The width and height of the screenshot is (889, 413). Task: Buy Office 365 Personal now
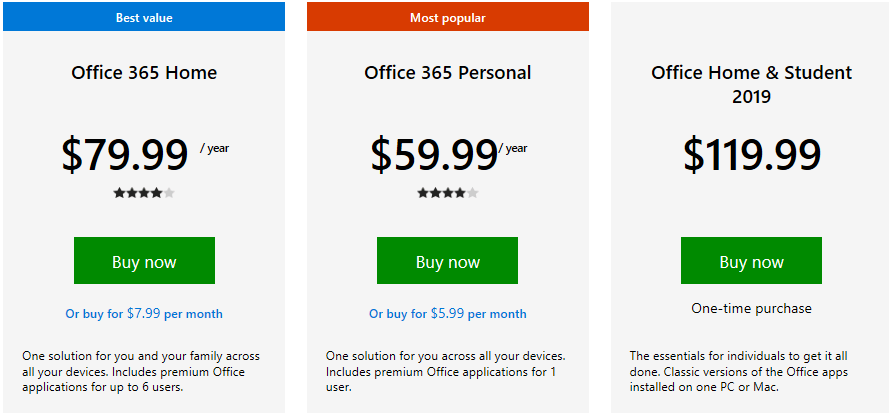point(447,260)
